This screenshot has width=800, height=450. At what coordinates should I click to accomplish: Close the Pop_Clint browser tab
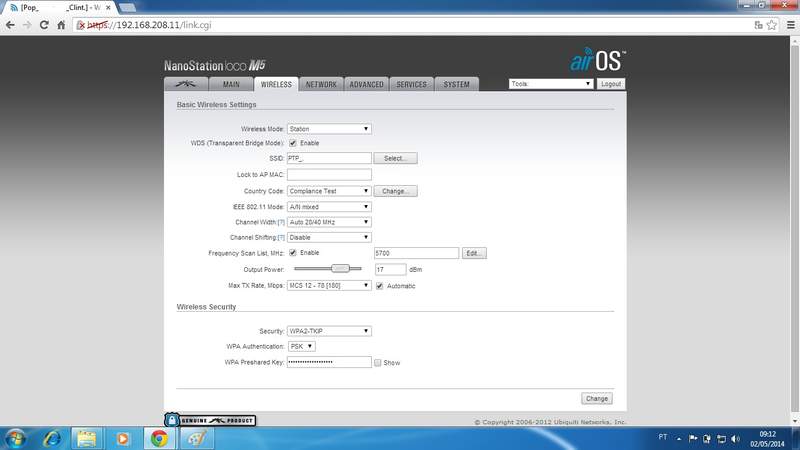pyautogui.click(x=108, y=8)
